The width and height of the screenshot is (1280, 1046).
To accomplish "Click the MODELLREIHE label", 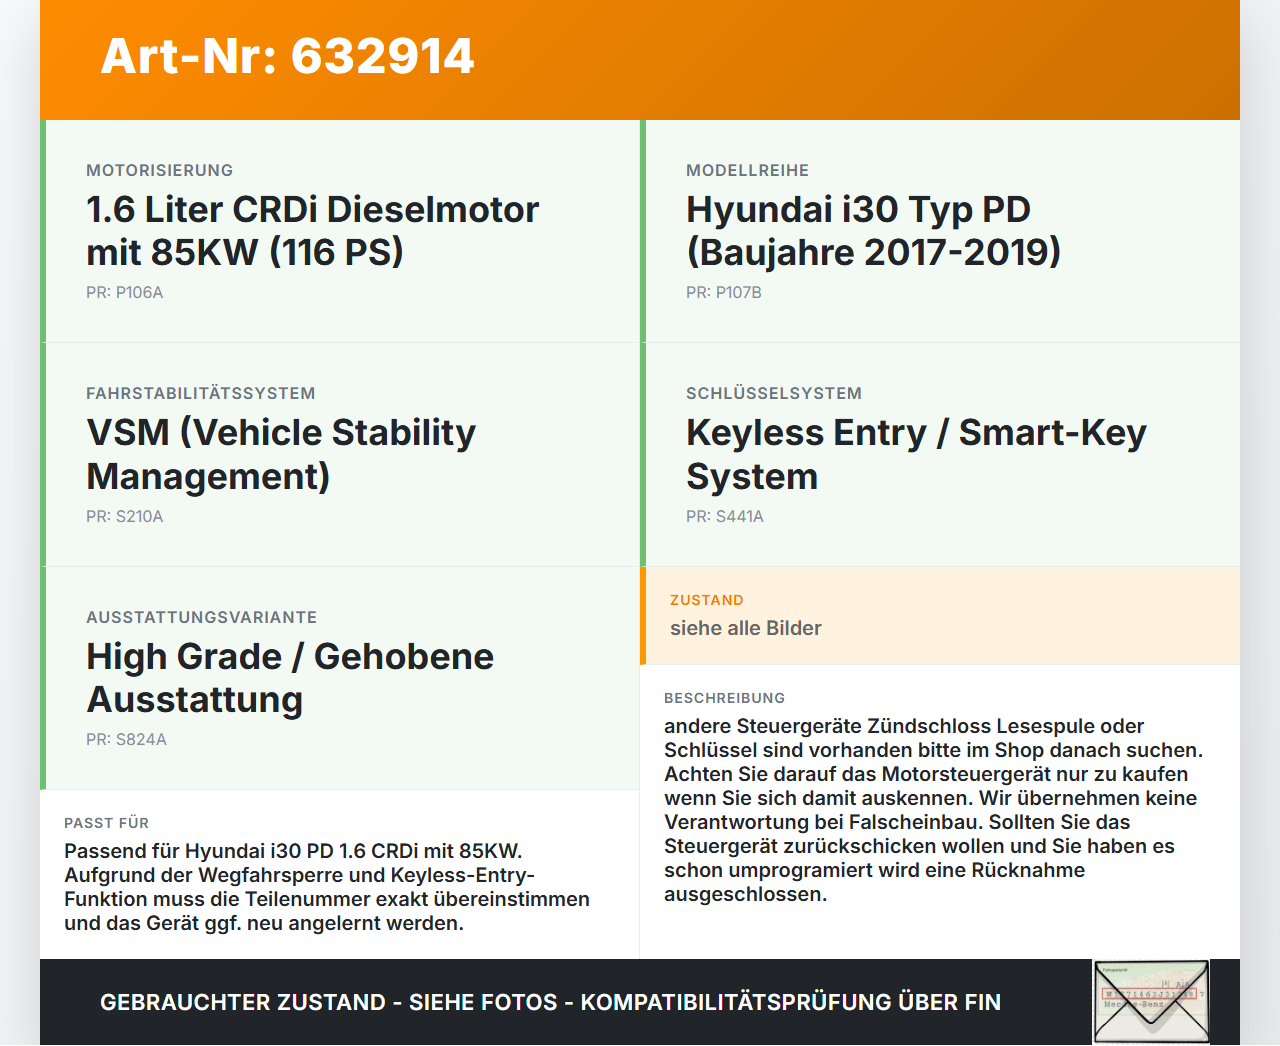I will [747, 170].
